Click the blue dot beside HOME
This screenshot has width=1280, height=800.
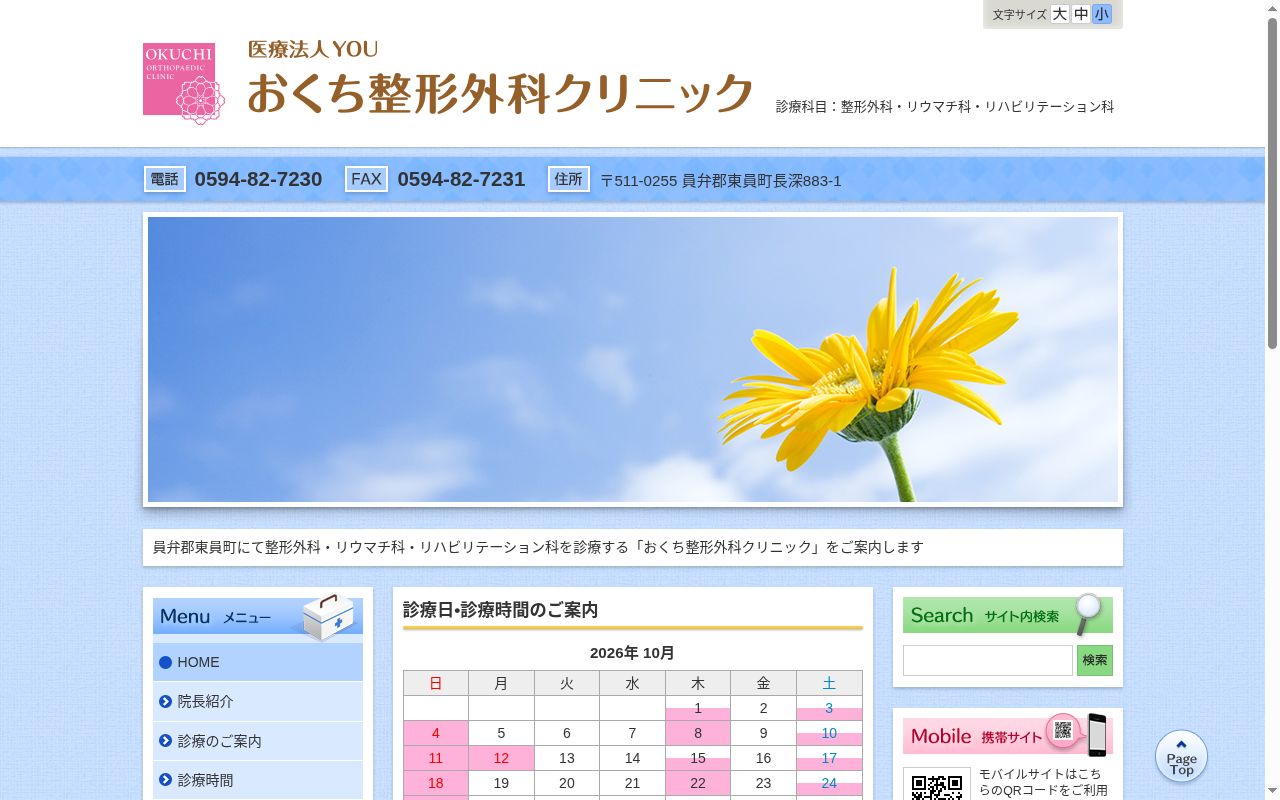[x=165, y=662]
